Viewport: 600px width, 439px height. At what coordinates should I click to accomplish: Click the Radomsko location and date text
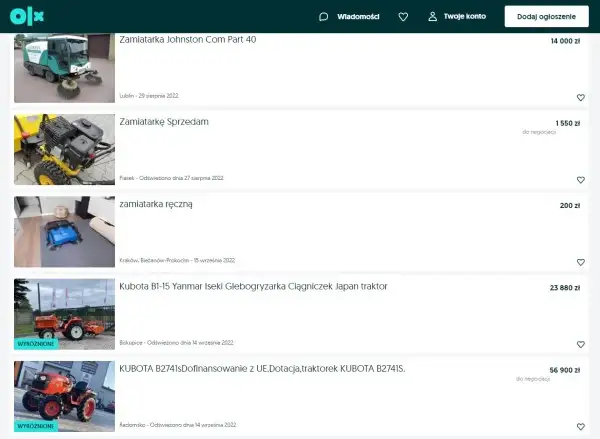[x=178, y=425]
